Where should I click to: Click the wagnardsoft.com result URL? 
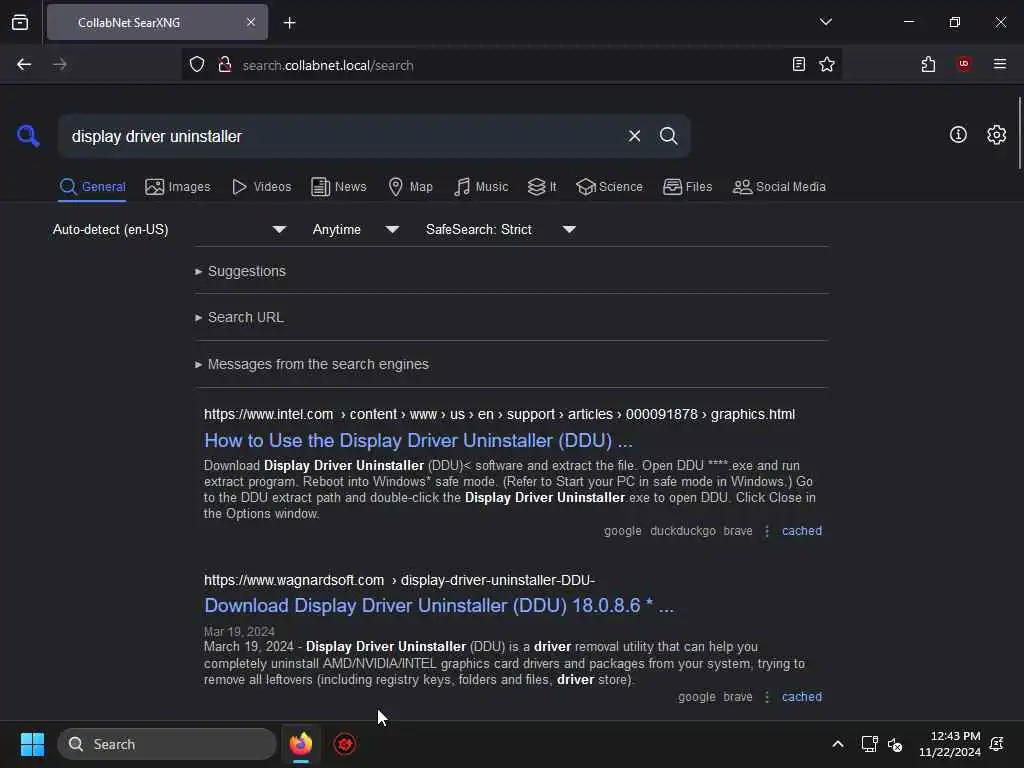399,580
